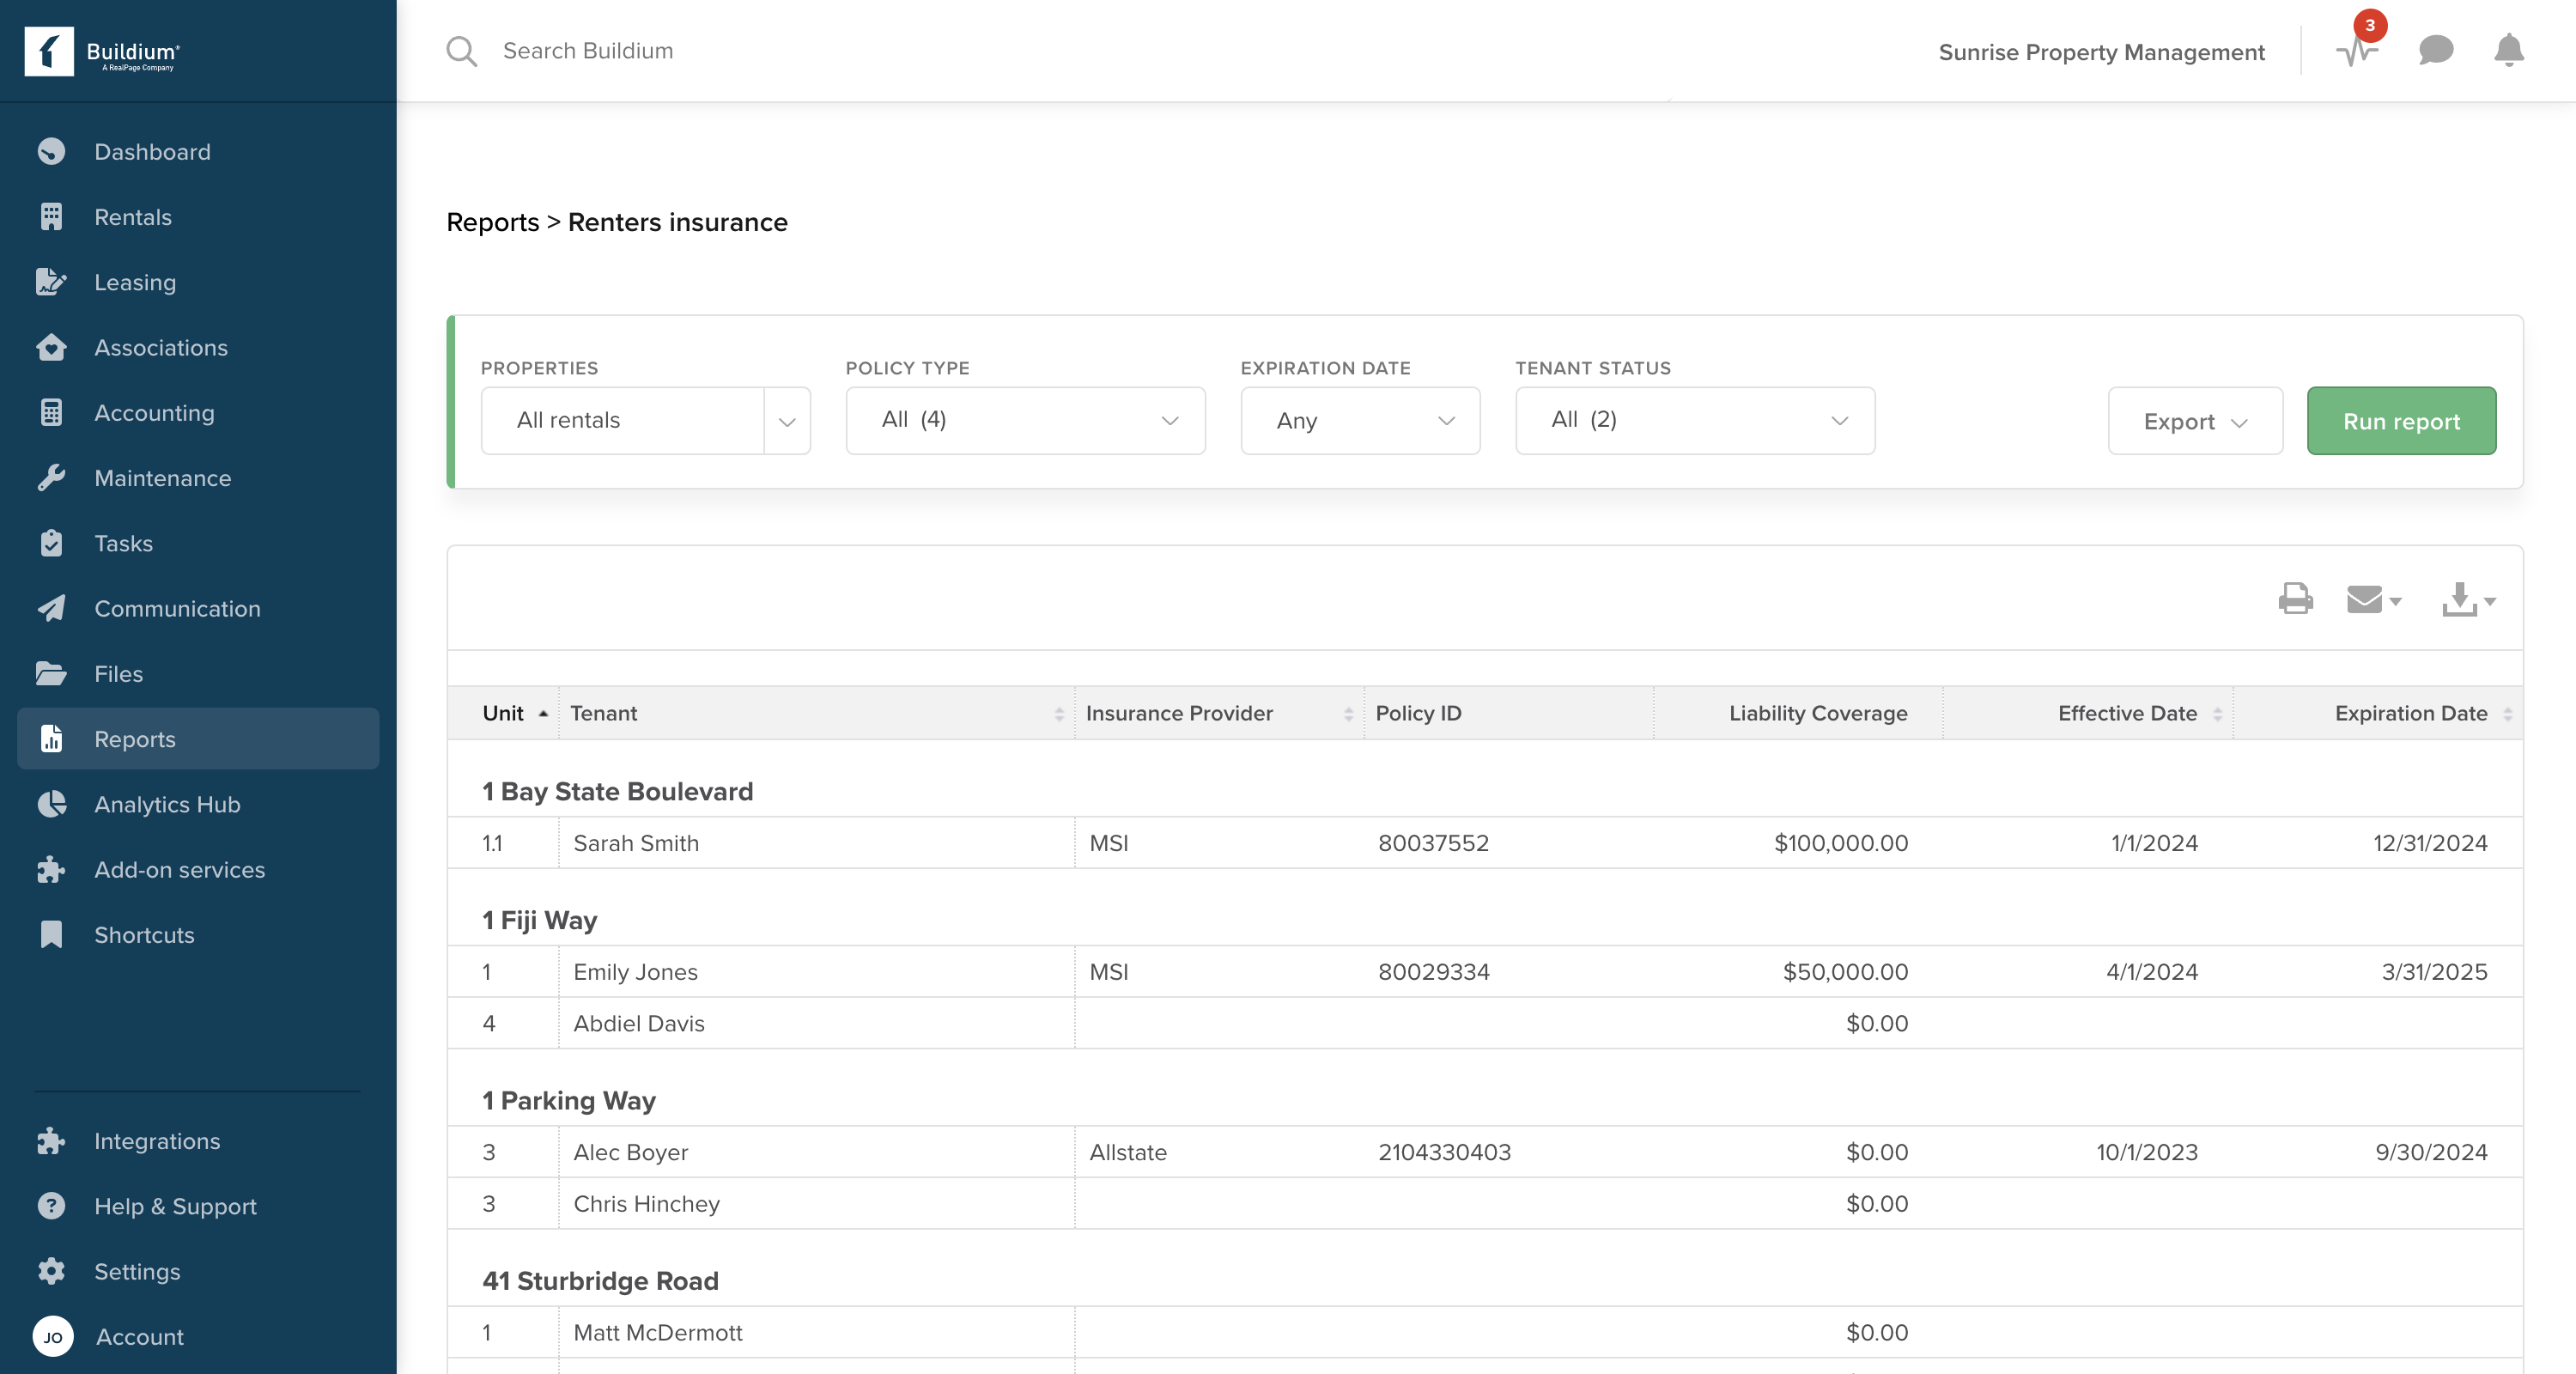Image resolution: width=2576 pixels, height=1374 pixels.
Task: Click the notification bell icon
Action: click(x=2508, y=50)
